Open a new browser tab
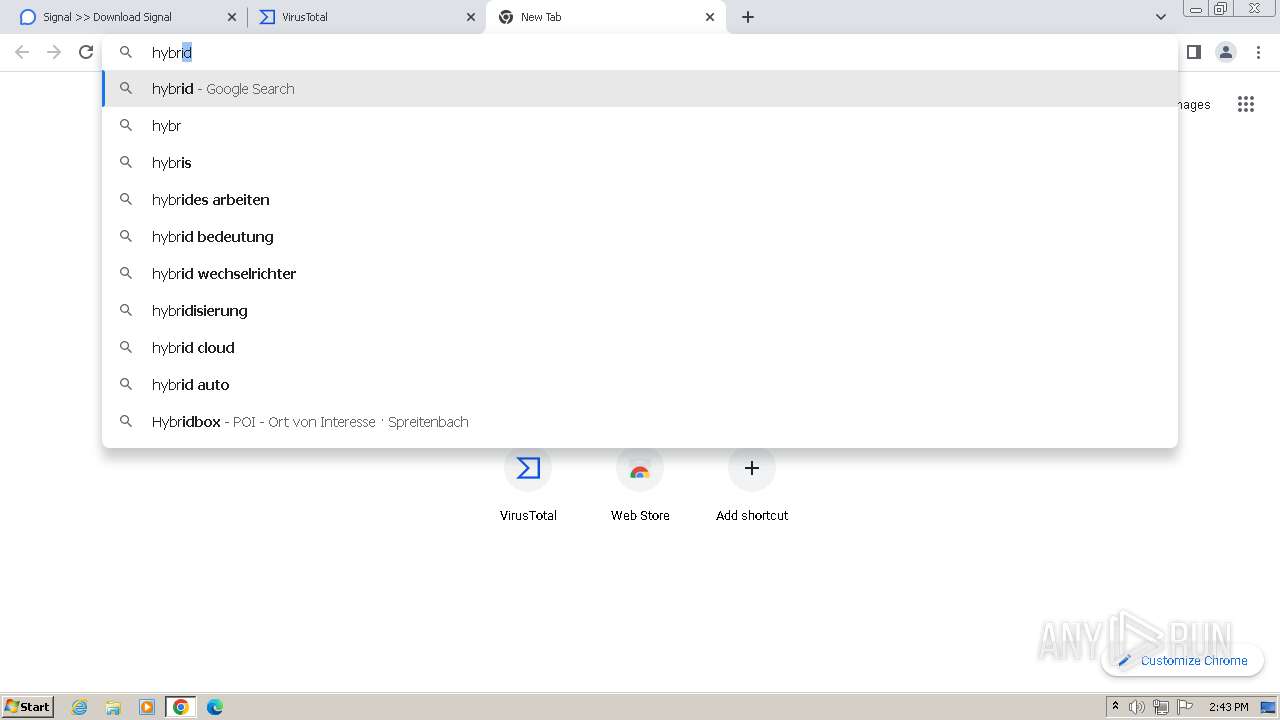This screenshot has width=1280, height=720. tap(748, 17)
